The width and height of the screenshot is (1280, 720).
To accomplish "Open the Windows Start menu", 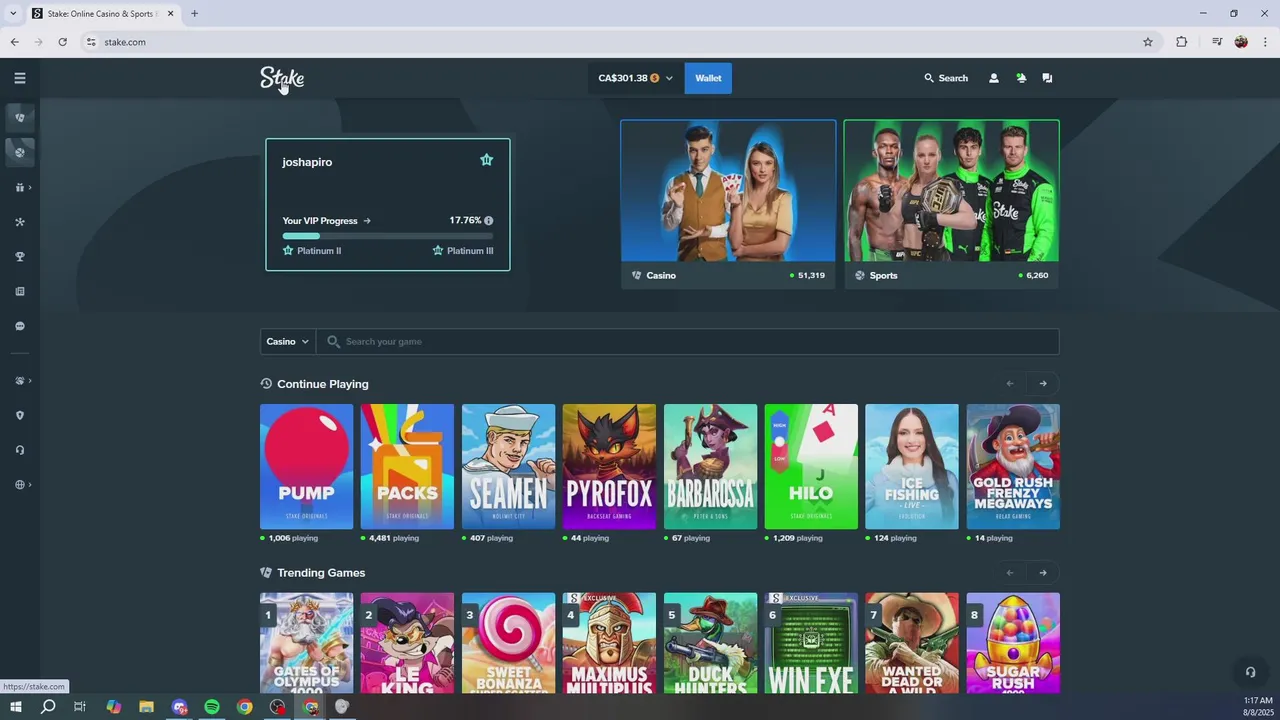I will (x=16, y=707).
